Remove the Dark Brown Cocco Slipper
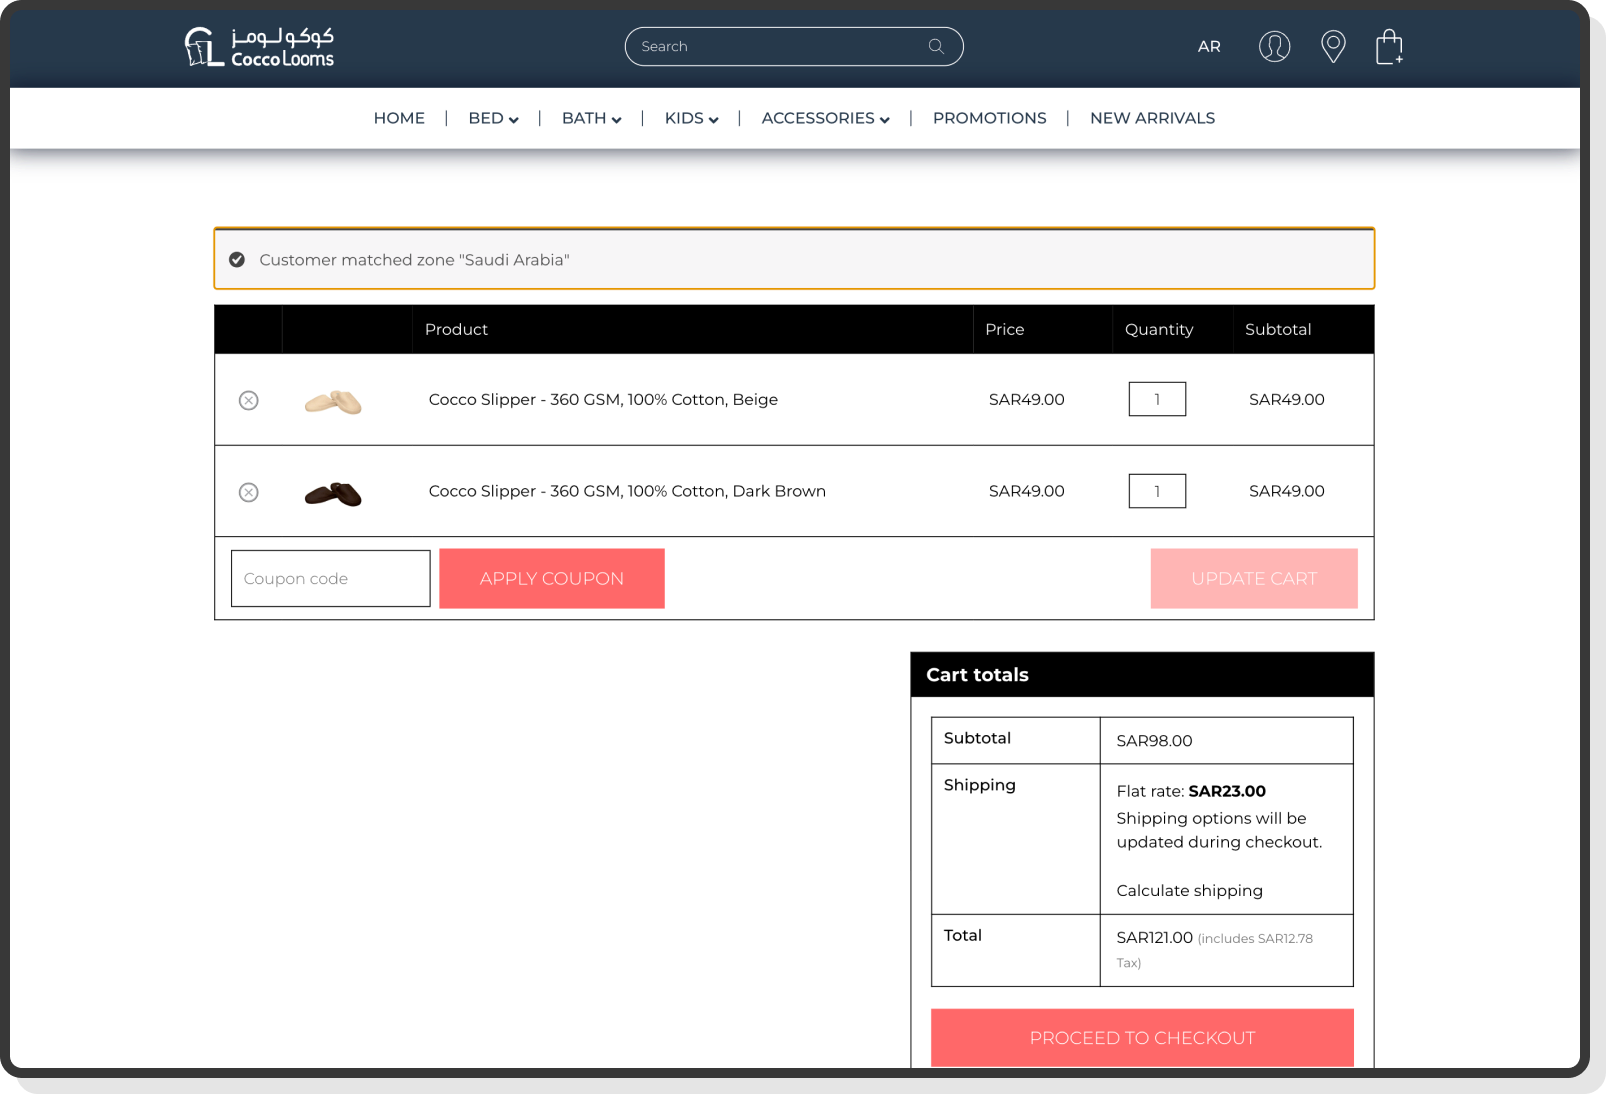The height and width of the screenshot is (1094, 1606). [248, 491]
